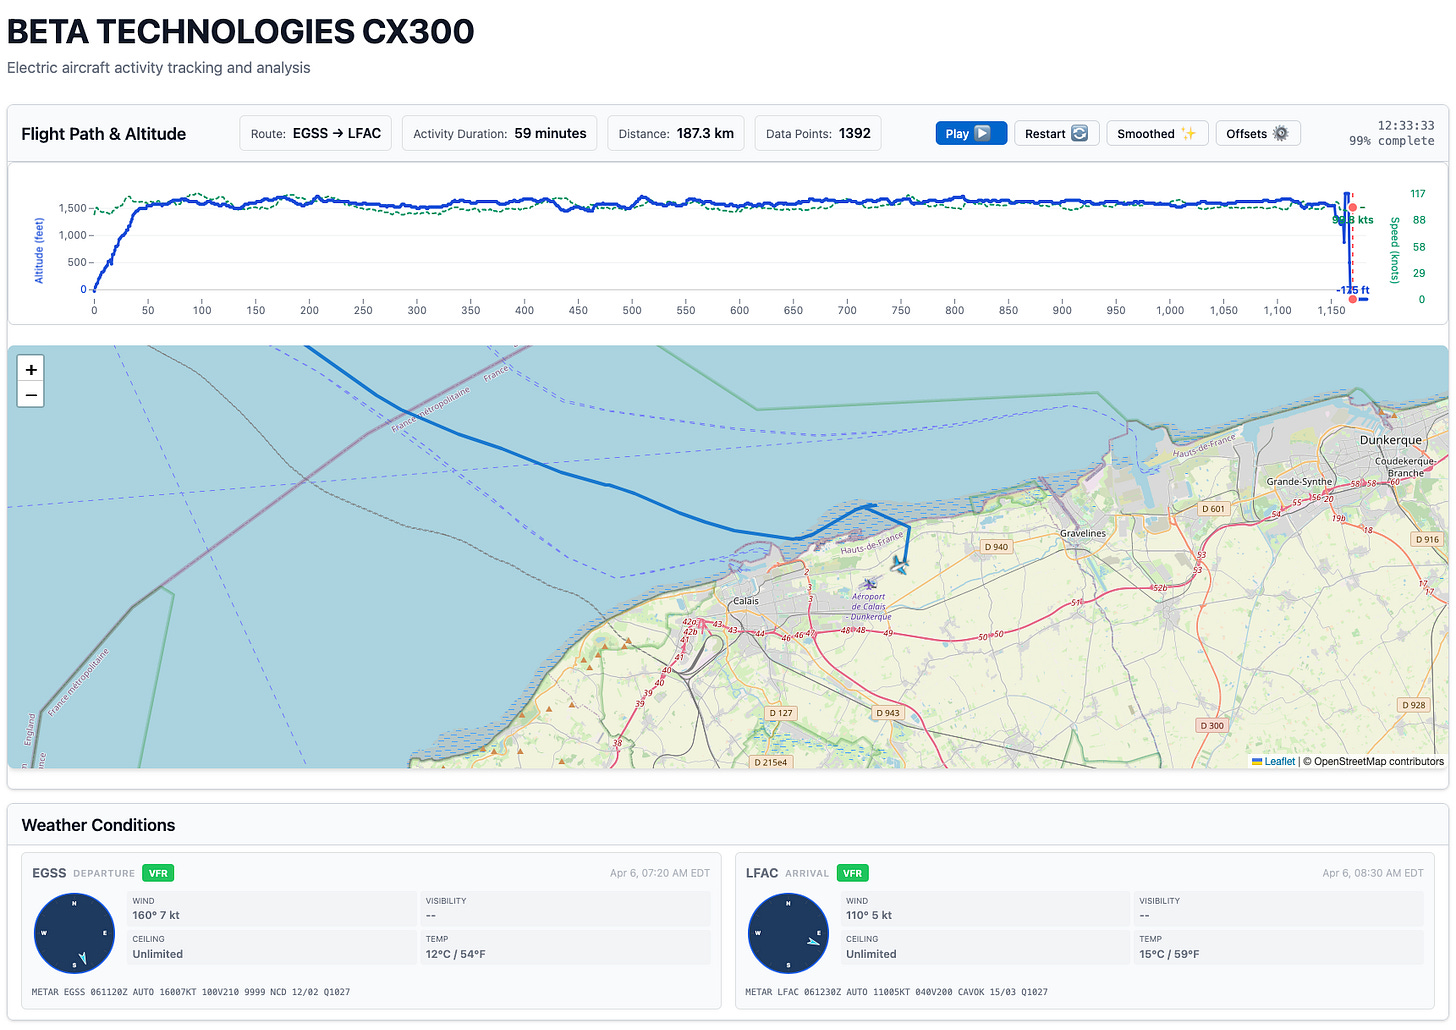Click the EGSS wind compass
Viewport: 1456px width, 1030px height.
(74, 933)
